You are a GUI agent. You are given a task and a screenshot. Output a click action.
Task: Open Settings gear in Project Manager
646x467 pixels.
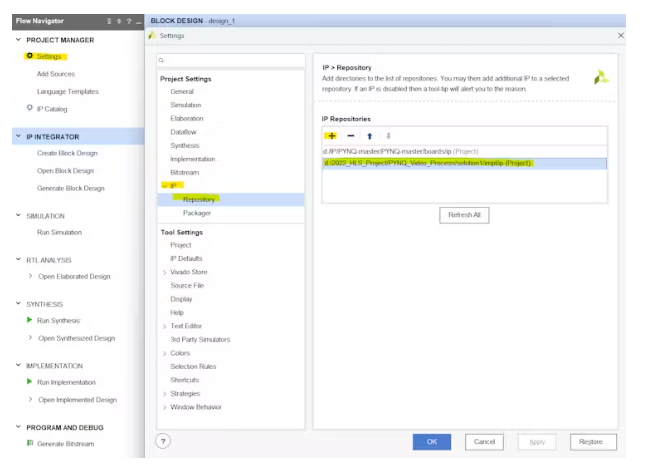[x=30, y=56]
